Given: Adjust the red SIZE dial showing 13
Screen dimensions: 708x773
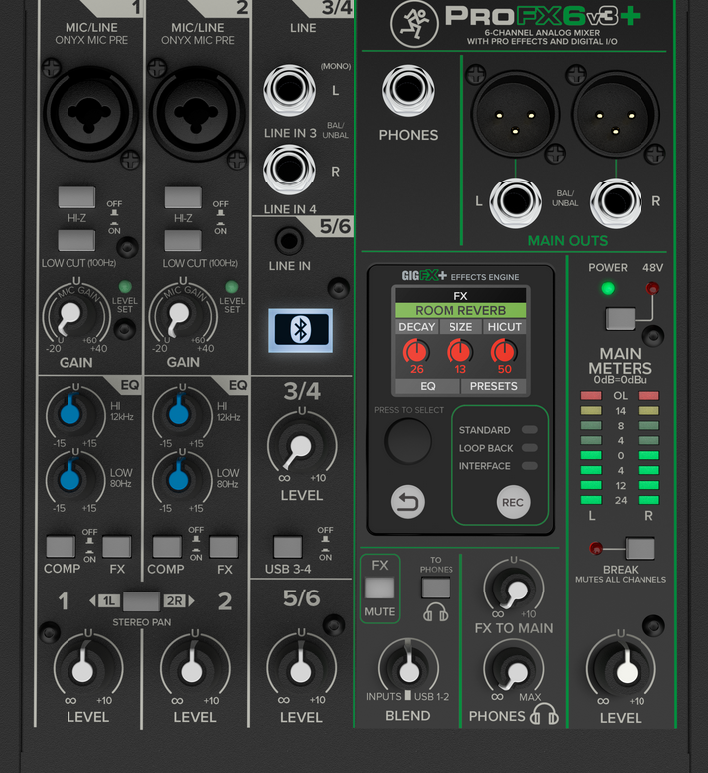Looking at the screenshot, I should (x=460, y=351).
